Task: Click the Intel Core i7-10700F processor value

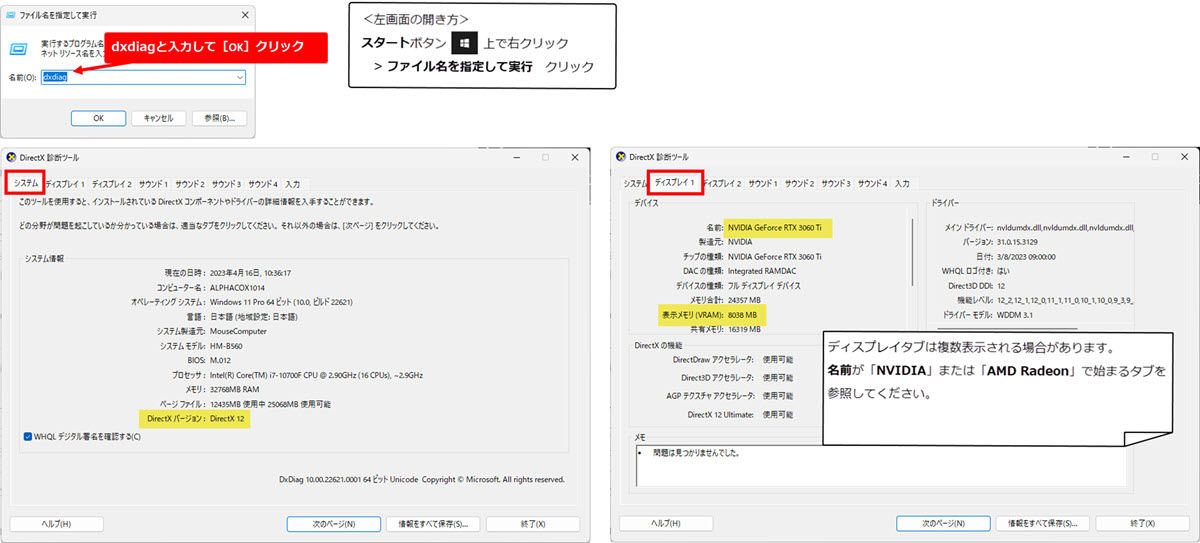Action: click(x=317, y=375)
